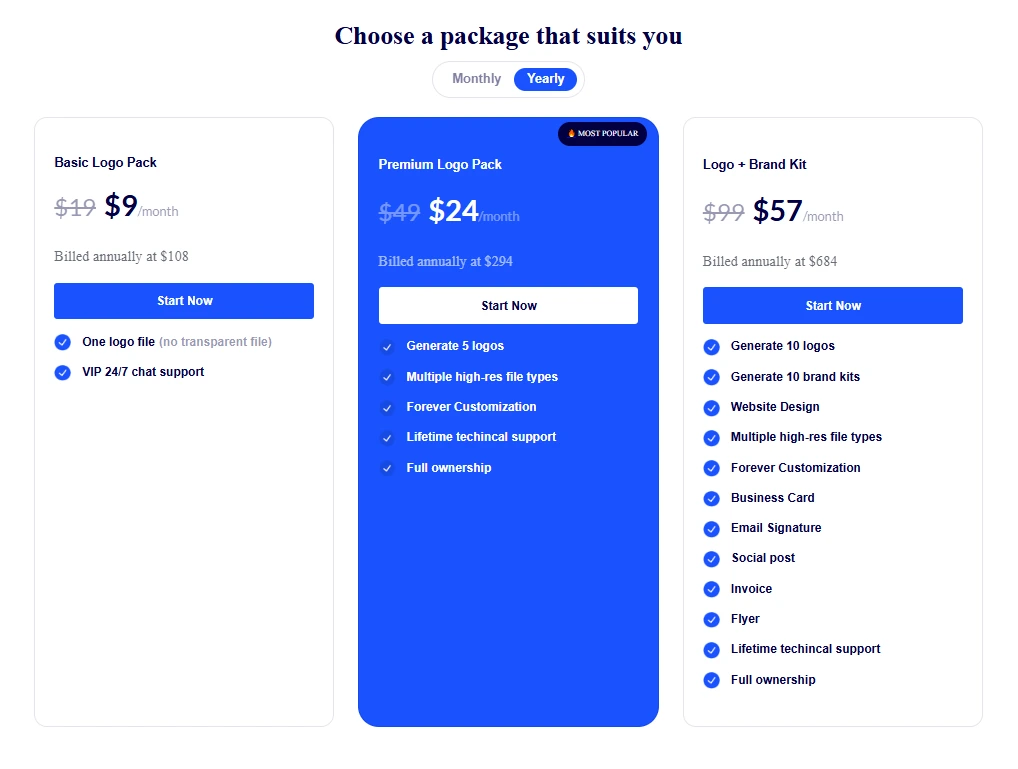The image size is (1018, 769).
Task: Click checkmark beside Generate 10 brand kits
Action: coord(711,377)
